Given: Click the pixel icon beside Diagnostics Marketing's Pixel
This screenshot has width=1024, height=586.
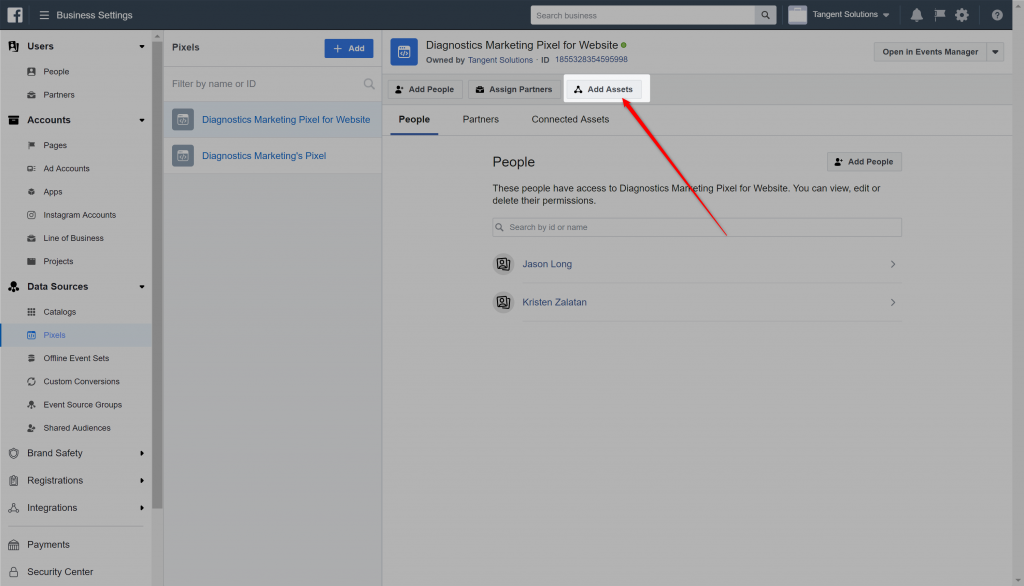Looking at the screenshot, I should point(183,155).
